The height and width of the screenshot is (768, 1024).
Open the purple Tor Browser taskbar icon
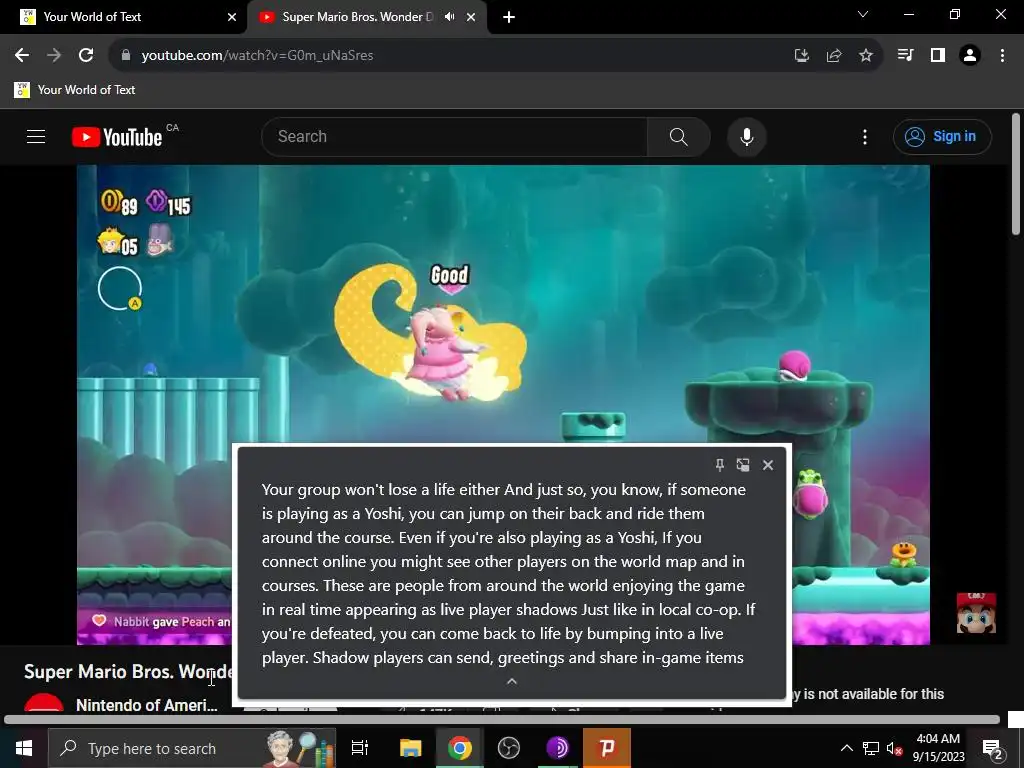click(x=558, y=748)
